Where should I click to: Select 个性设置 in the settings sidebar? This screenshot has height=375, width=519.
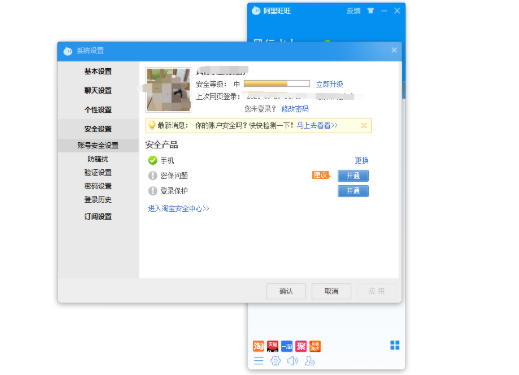(x=98, y=110)
